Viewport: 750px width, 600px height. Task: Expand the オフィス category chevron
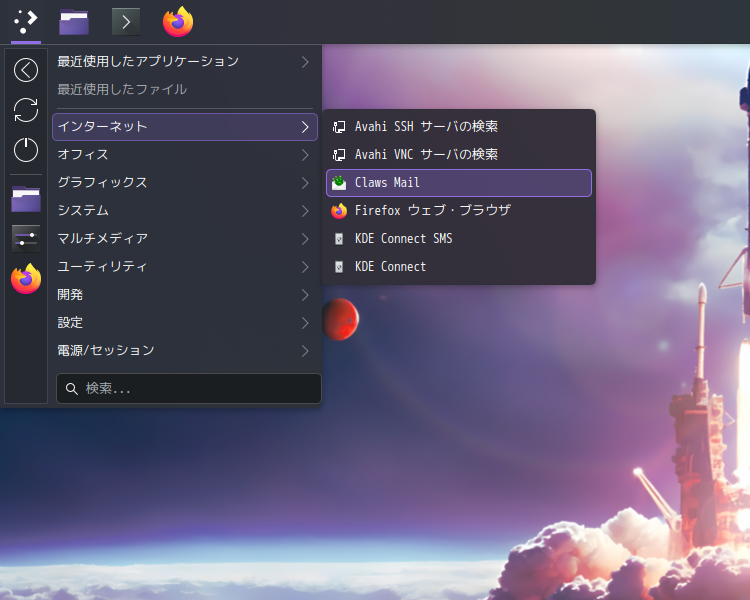pyautogui.click(x=305, y=155)
